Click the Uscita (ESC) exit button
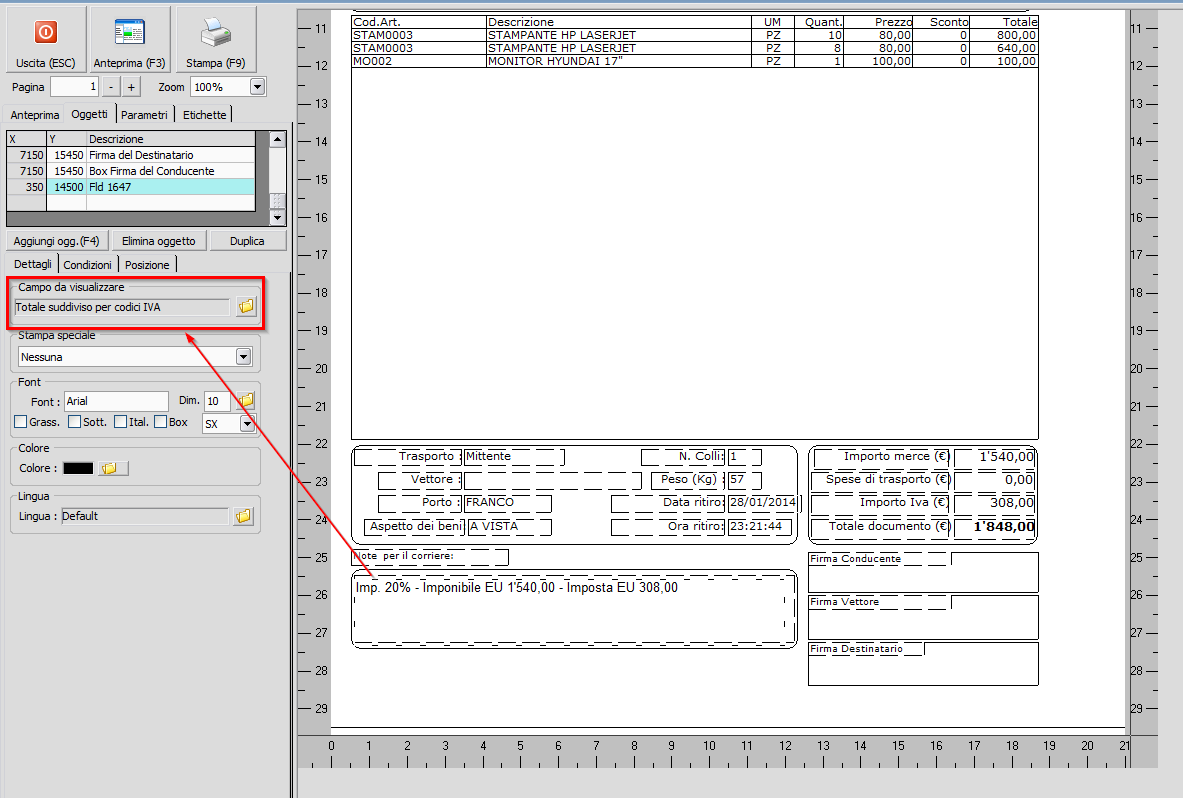Image resolution: width=1183 pixels, height=798 pixels. 45,39
